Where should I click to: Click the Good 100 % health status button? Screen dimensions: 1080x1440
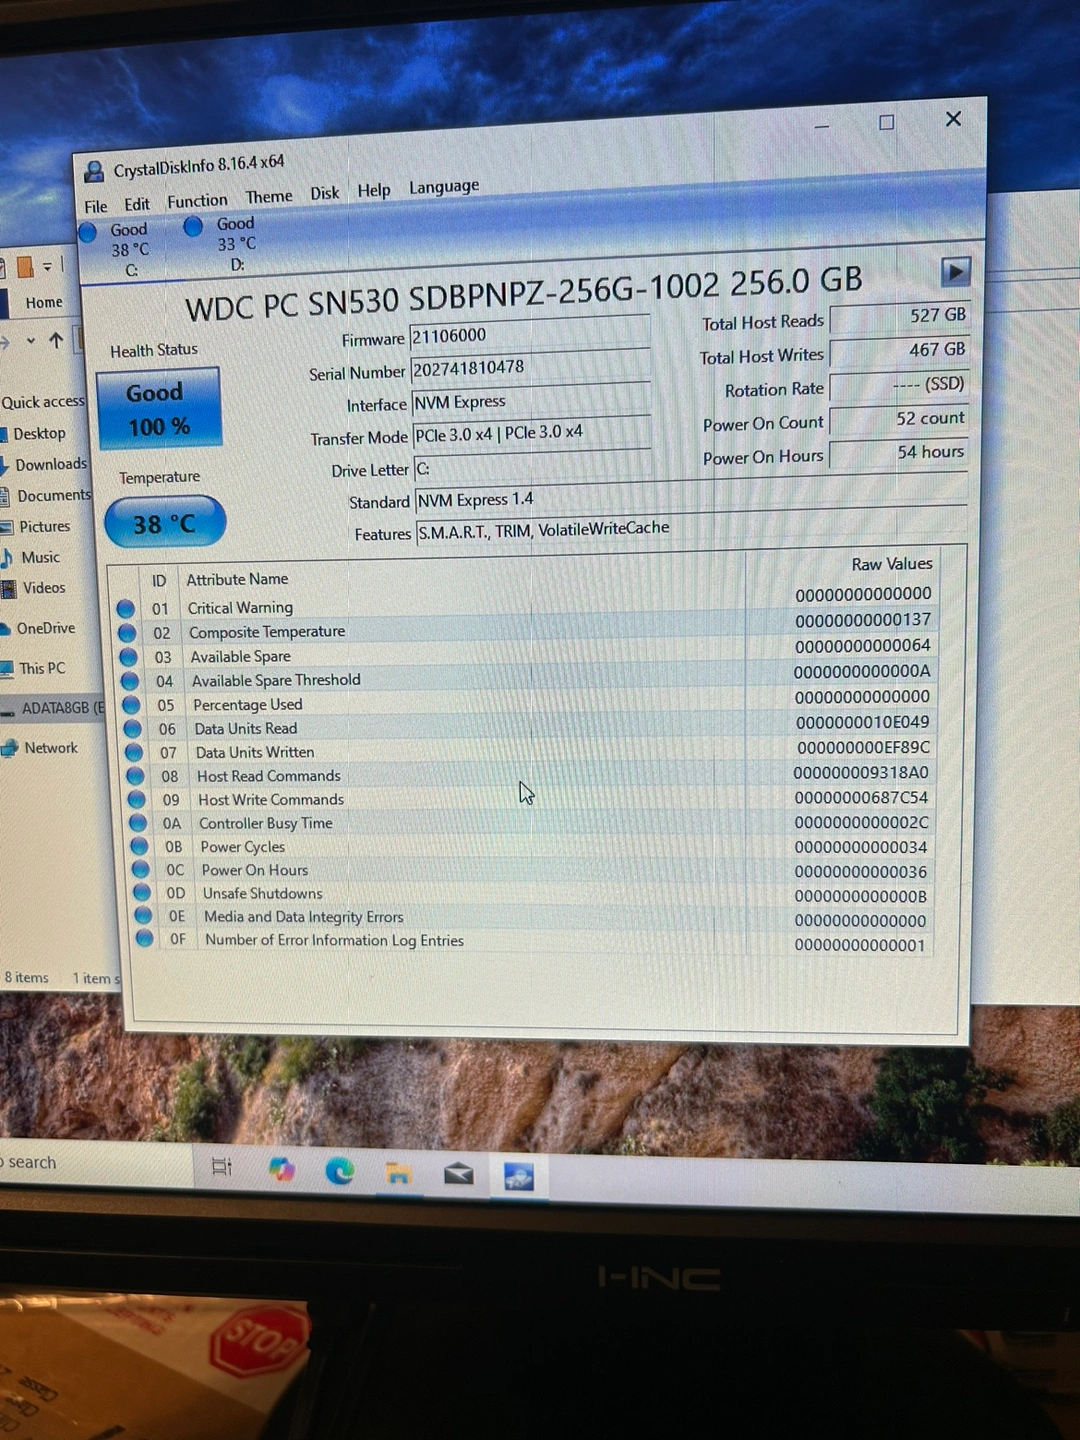click(158, 408)
